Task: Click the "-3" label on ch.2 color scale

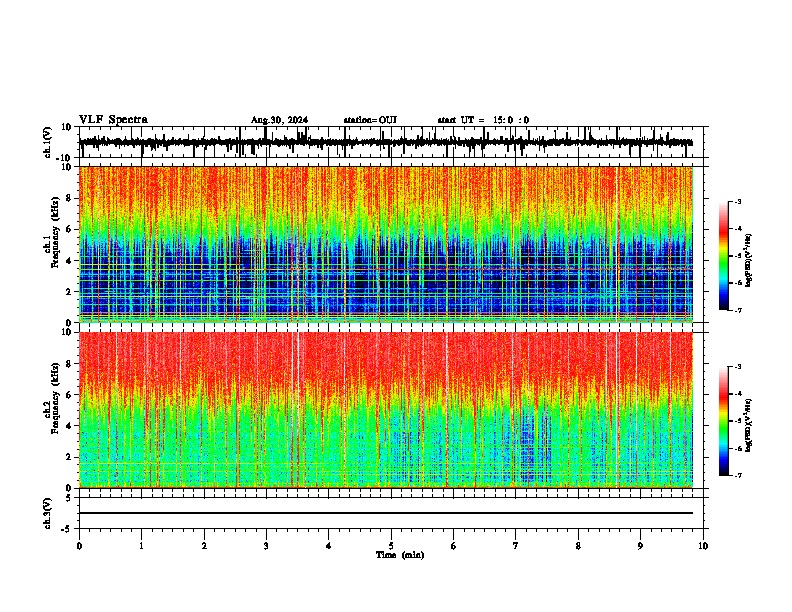Action: pos(738,367)
